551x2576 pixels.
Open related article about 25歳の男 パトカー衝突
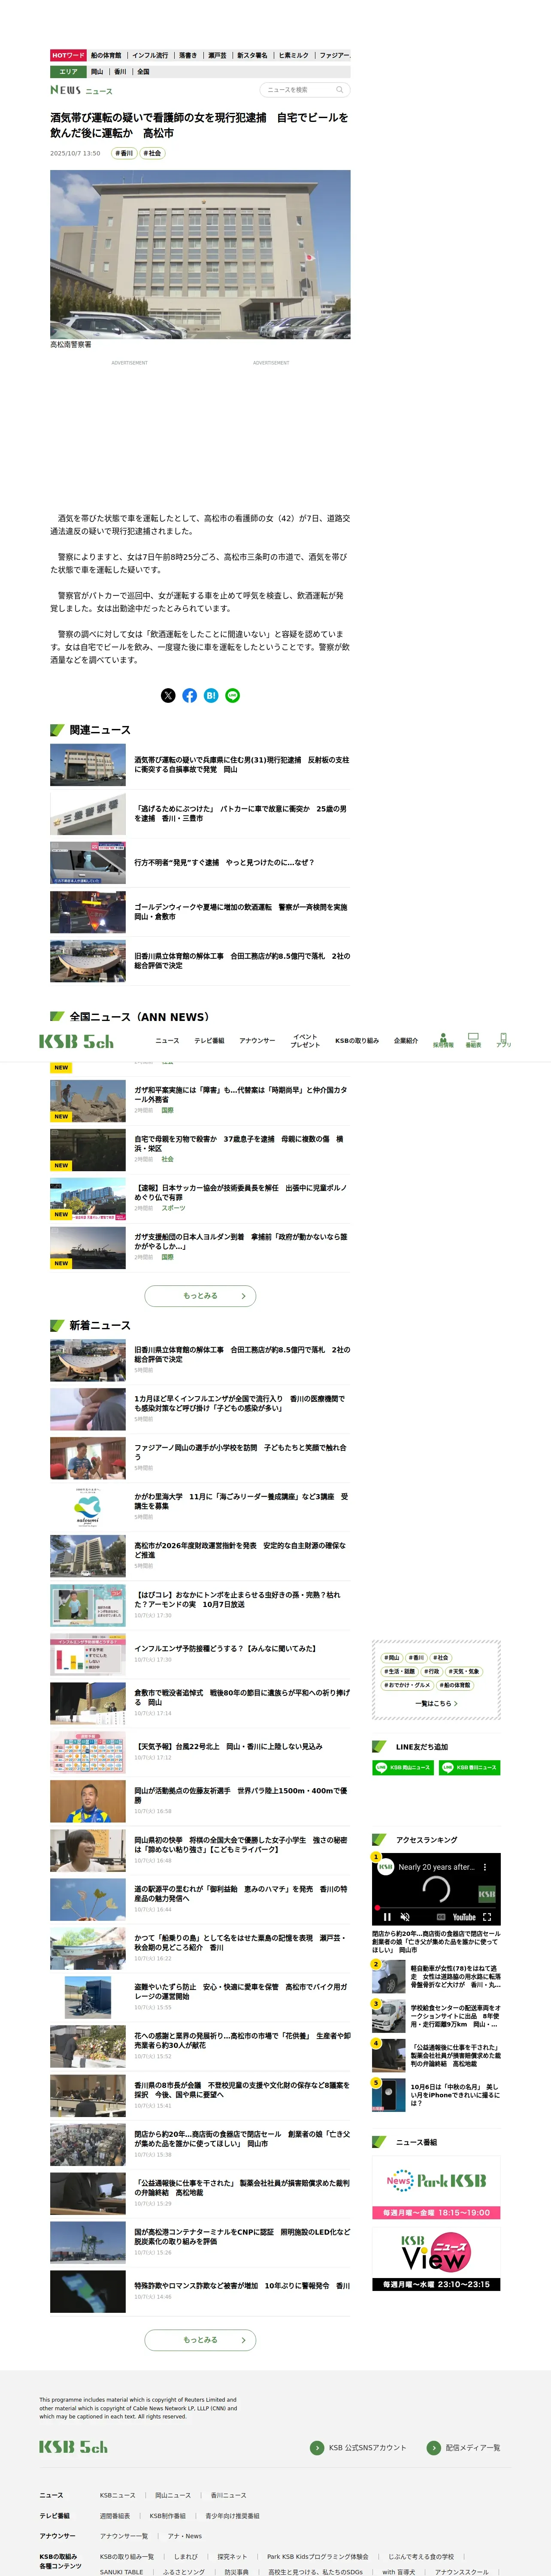[x=200, y=814]
